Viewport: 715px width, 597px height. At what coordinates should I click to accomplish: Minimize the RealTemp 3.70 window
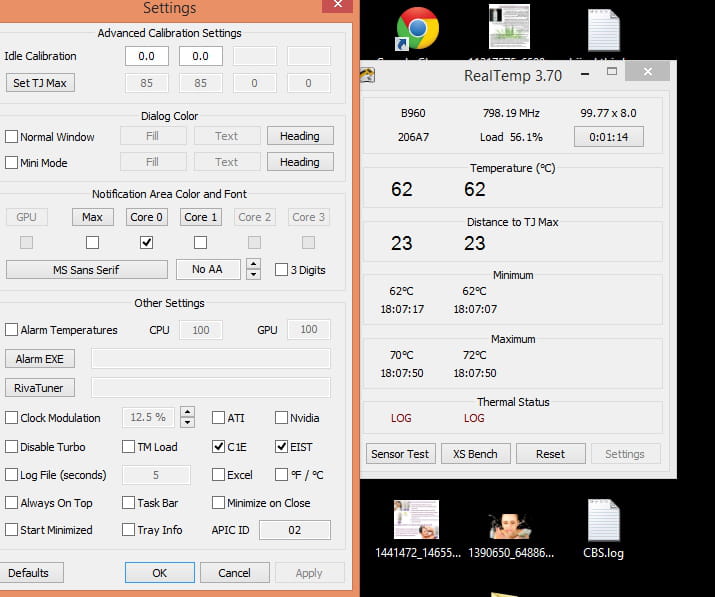click(585, 73)
